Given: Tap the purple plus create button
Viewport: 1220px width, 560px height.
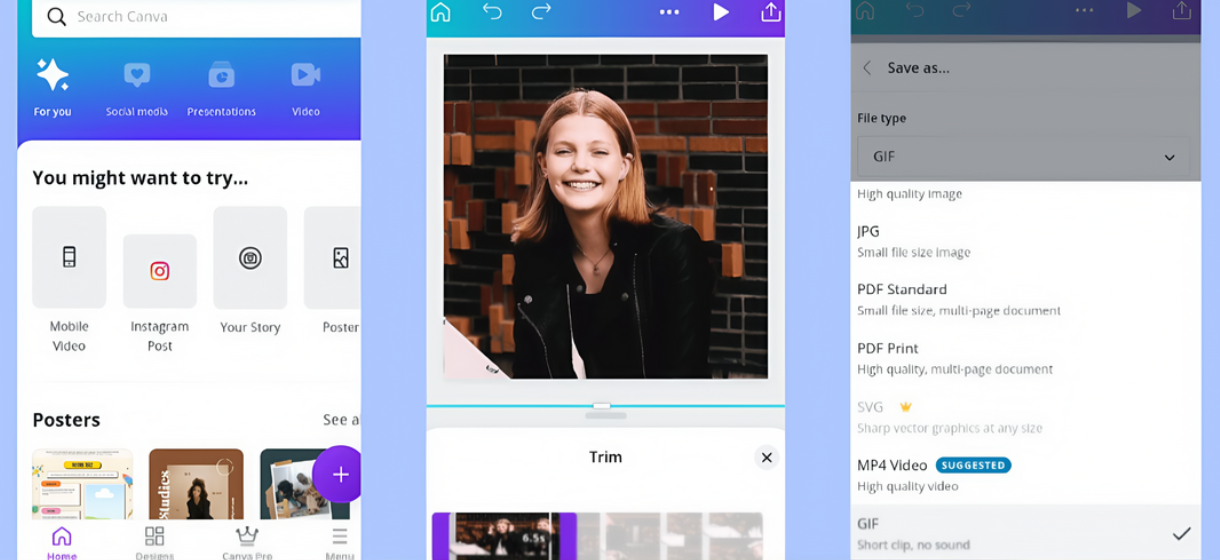Looking at the screenshot, I should point(340,474).
